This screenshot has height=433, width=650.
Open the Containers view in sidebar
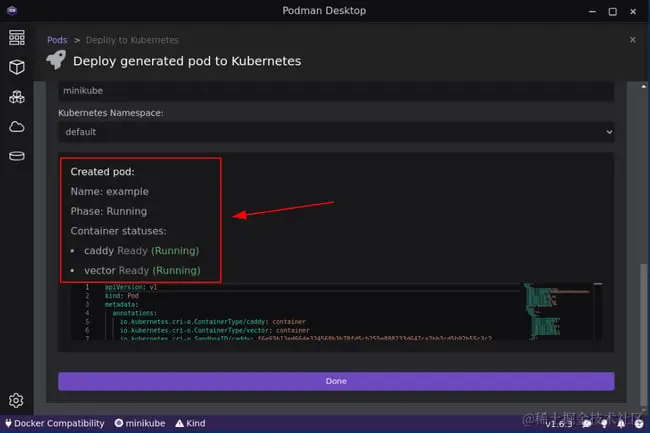17,67
